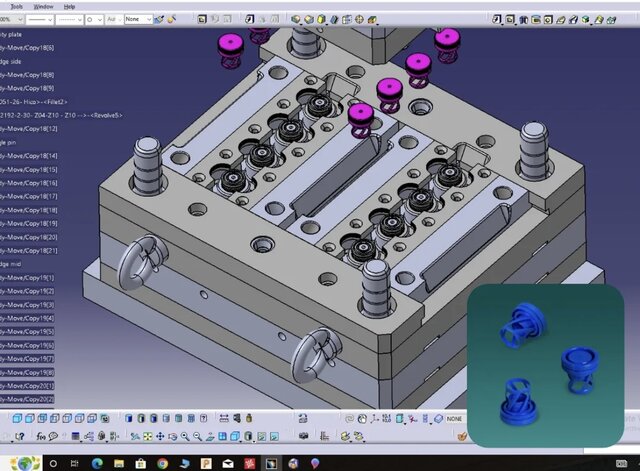The width and height of the screenshot is (640, 471).
Task: Select 'gle pin' item in the tree
Action: coord(14,142)
